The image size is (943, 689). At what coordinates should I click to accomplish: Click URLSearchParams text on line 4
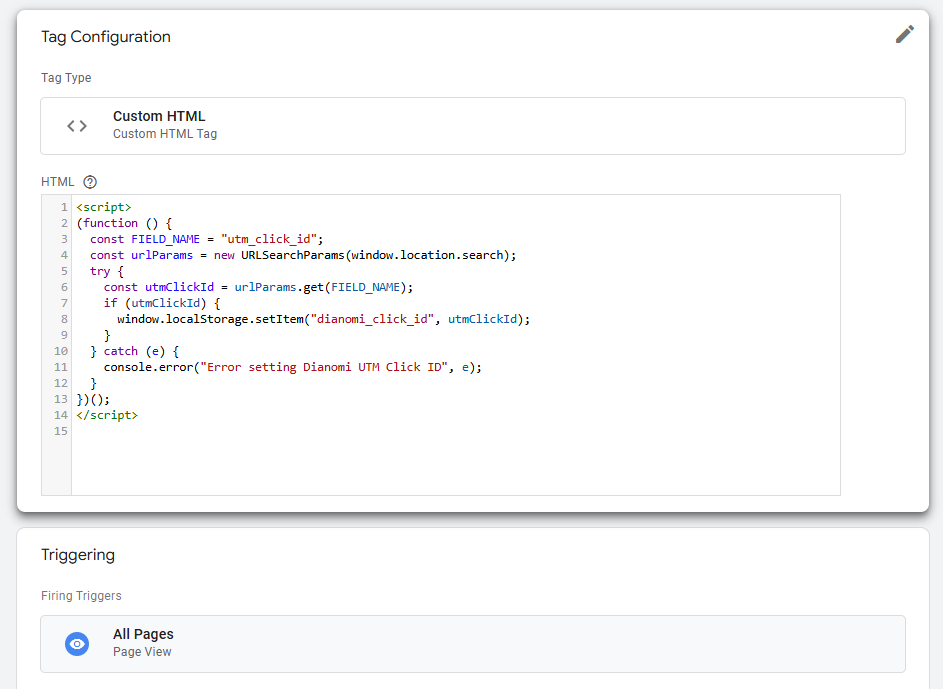pyautogui.click(x=293, y=256)
